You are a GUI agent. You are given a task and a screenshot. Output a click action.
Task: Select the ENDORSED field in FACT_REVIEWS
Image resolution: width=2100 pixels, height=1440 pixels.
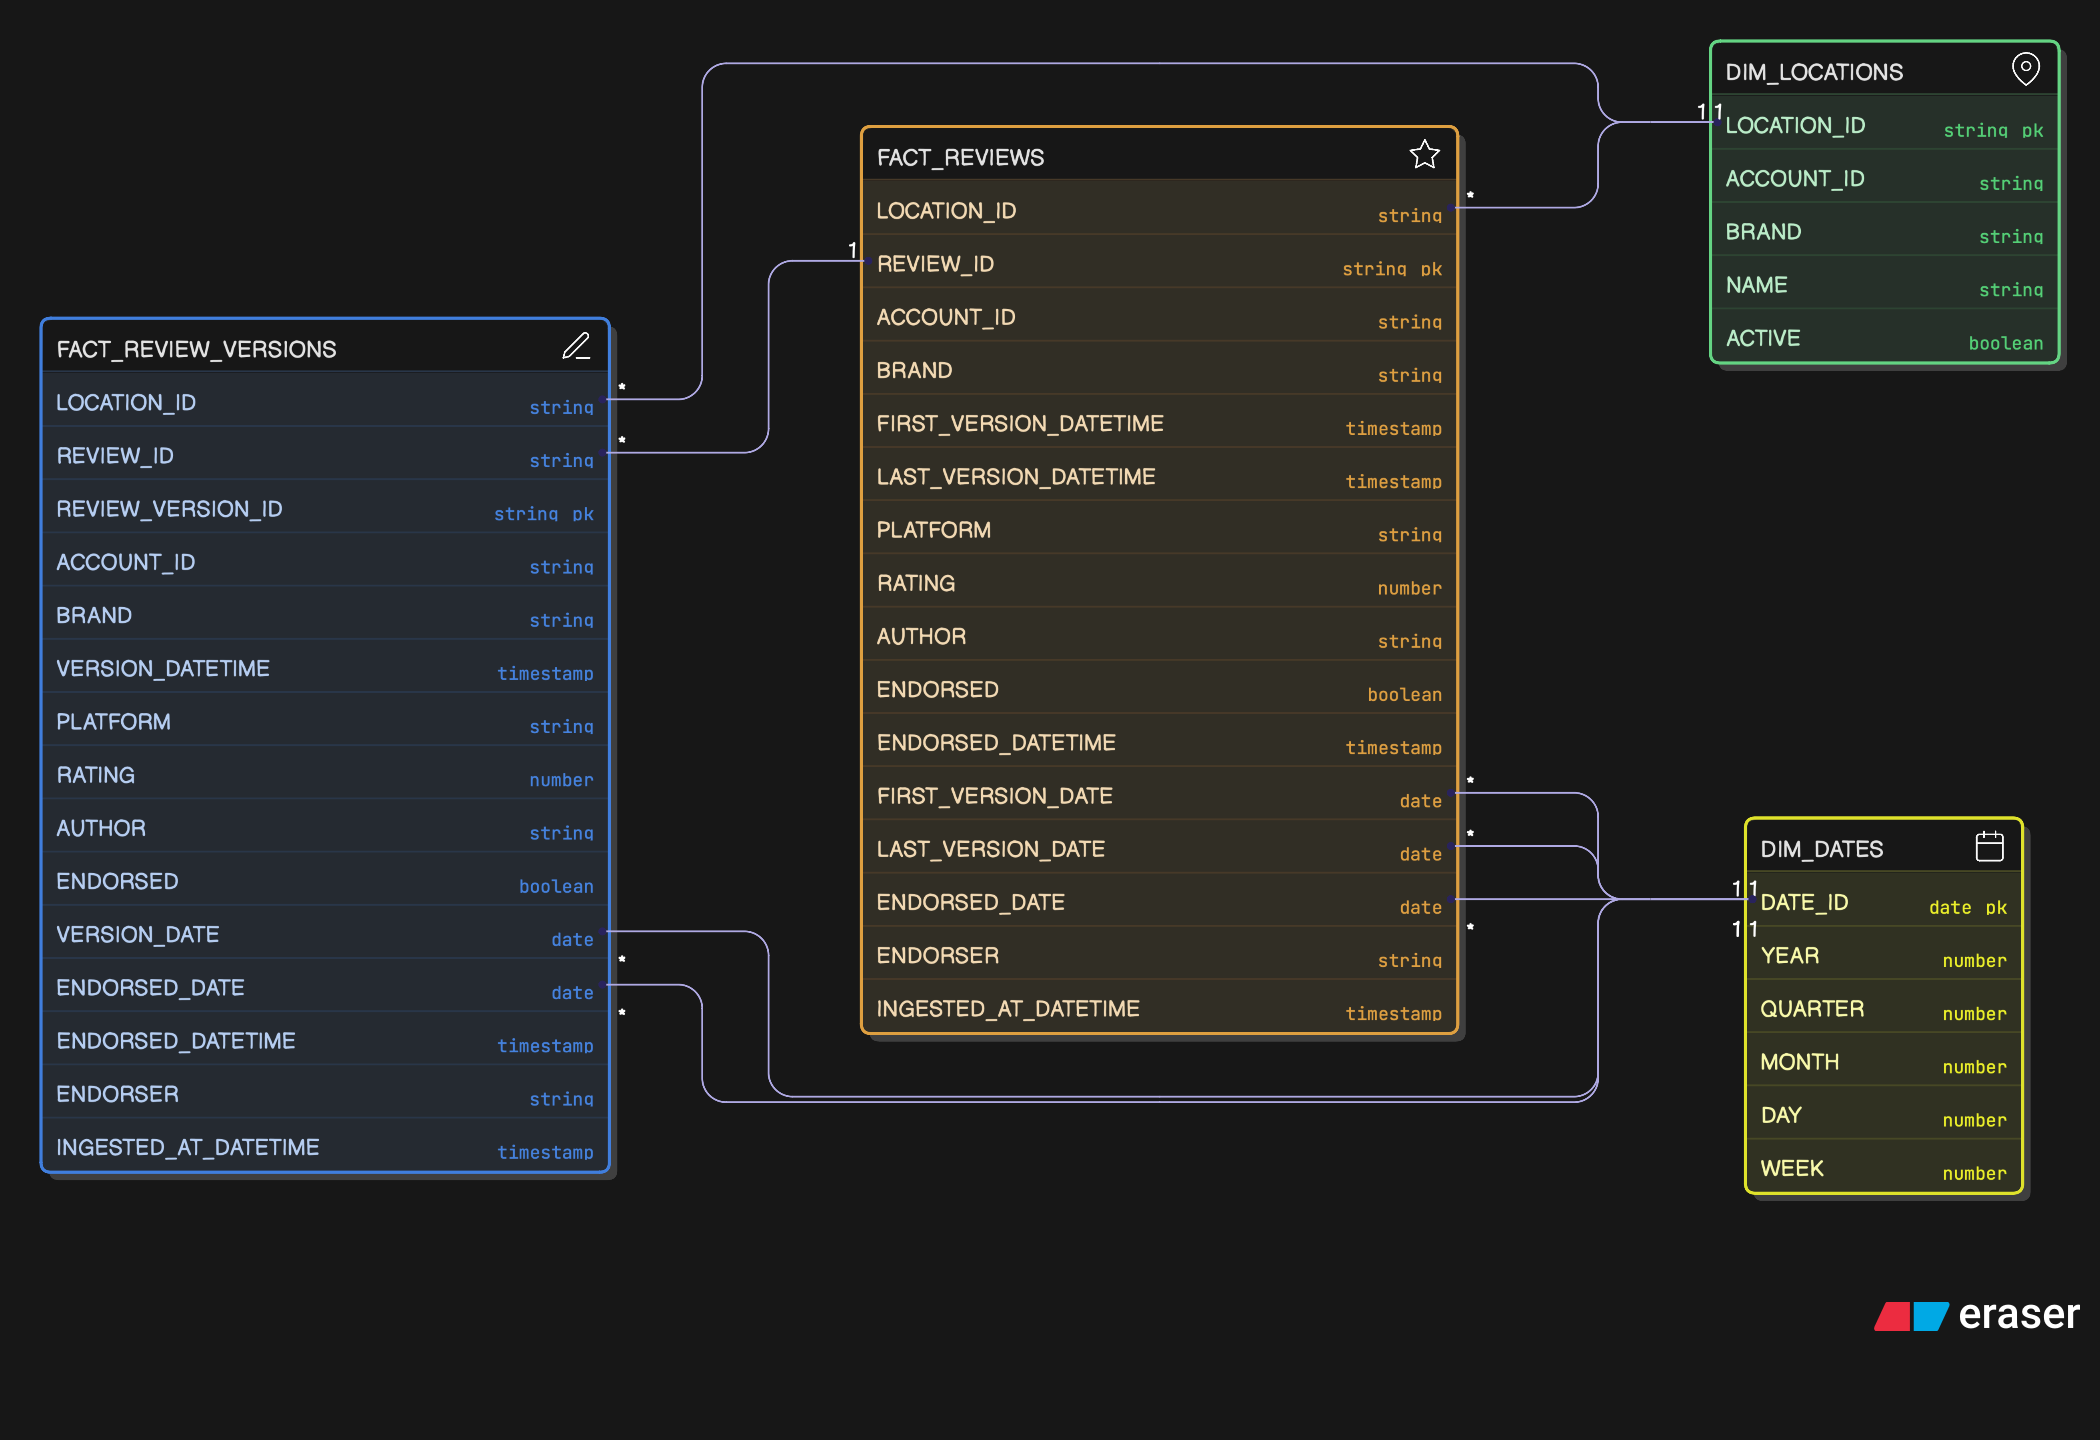pyautogui.click(x=937, y=689)
